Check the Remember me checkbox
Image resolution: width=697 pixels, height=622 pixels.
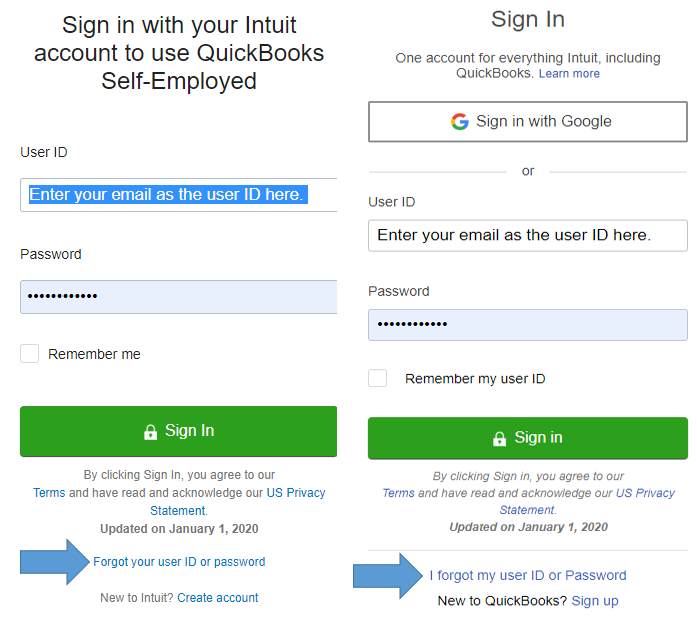(30, 354)
